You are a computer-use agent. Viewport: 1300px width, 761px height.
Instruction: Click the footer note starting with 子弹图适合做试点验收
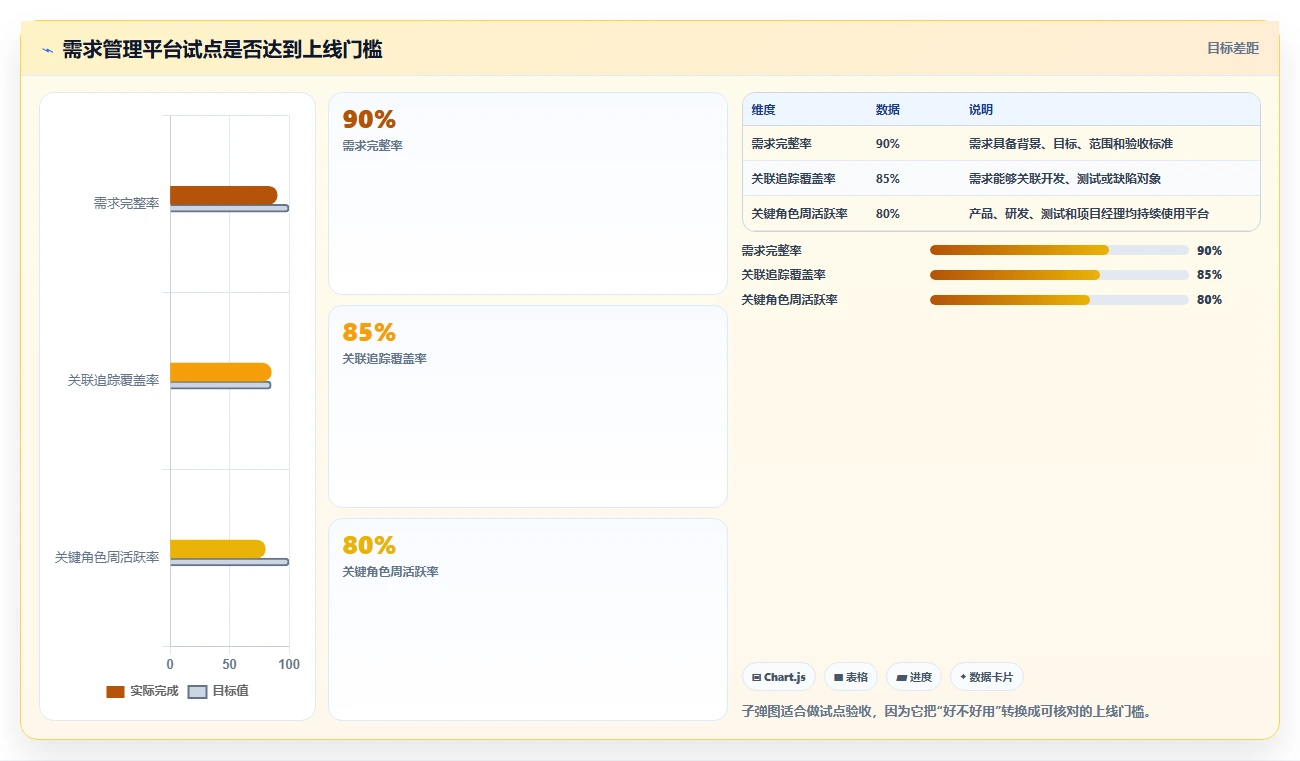pyautogui.click(x=948, y=712)
